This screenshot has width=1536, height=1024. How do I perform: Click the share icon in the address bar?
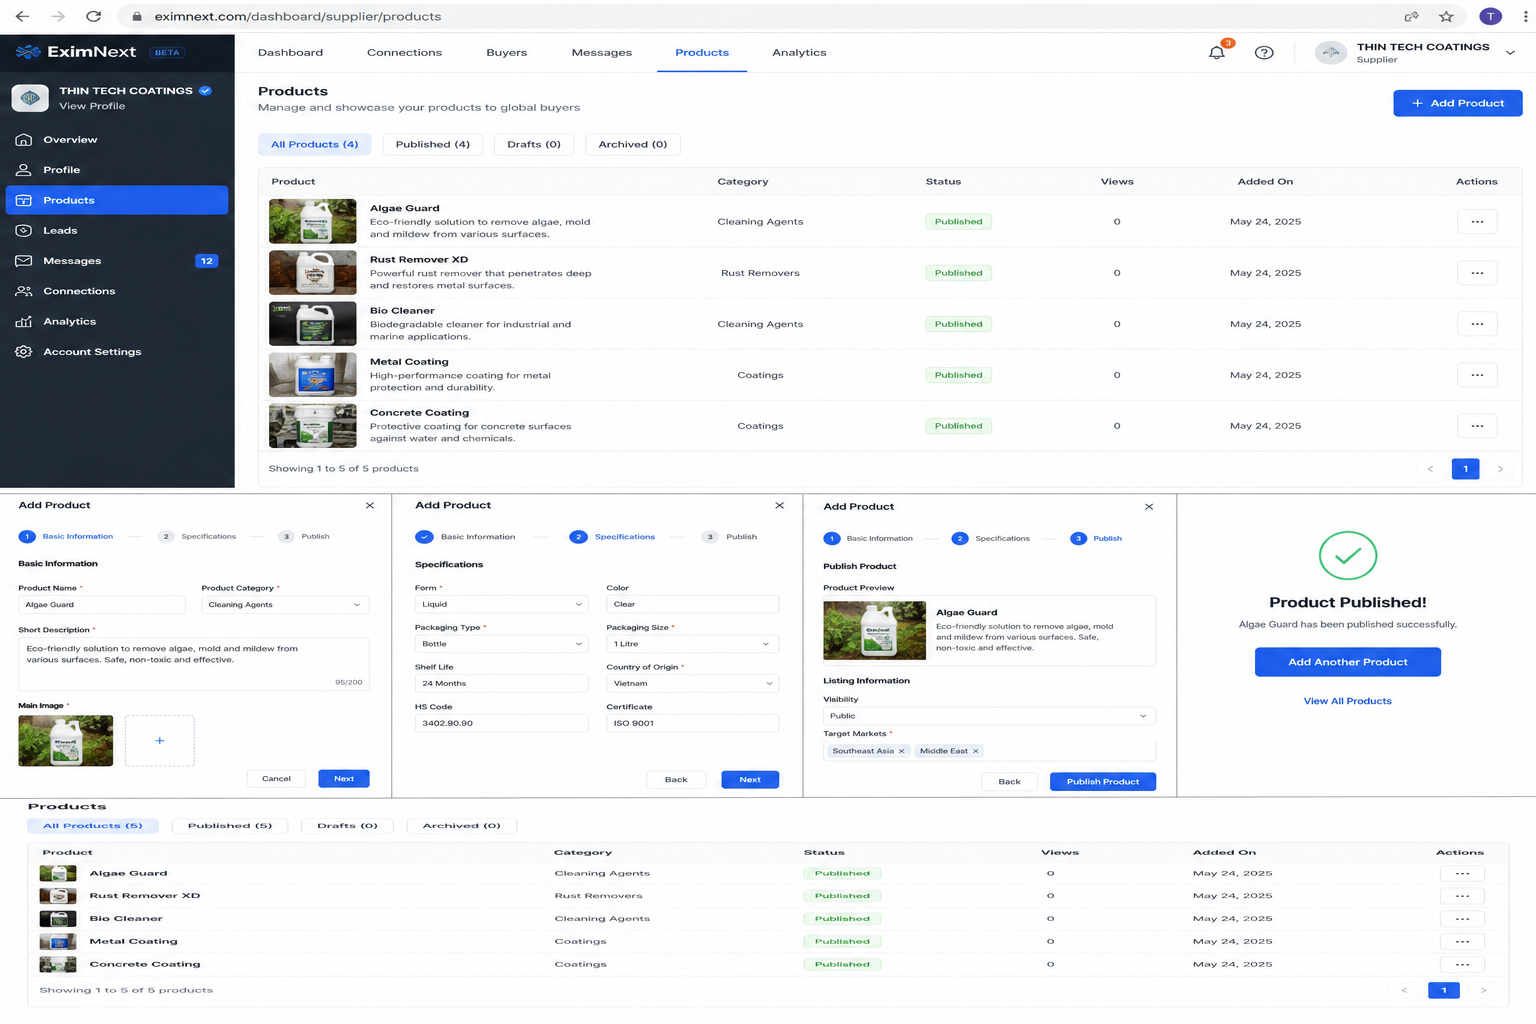(x=1411, y=16)
